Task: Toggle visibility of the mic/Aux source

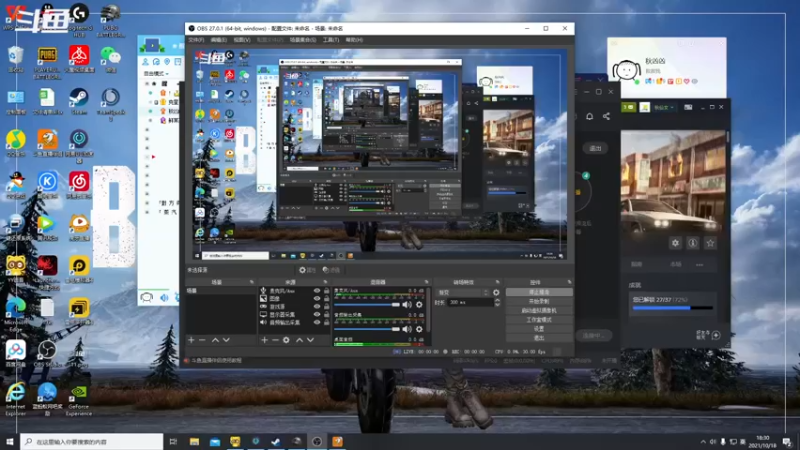Action: pos(317,291)
